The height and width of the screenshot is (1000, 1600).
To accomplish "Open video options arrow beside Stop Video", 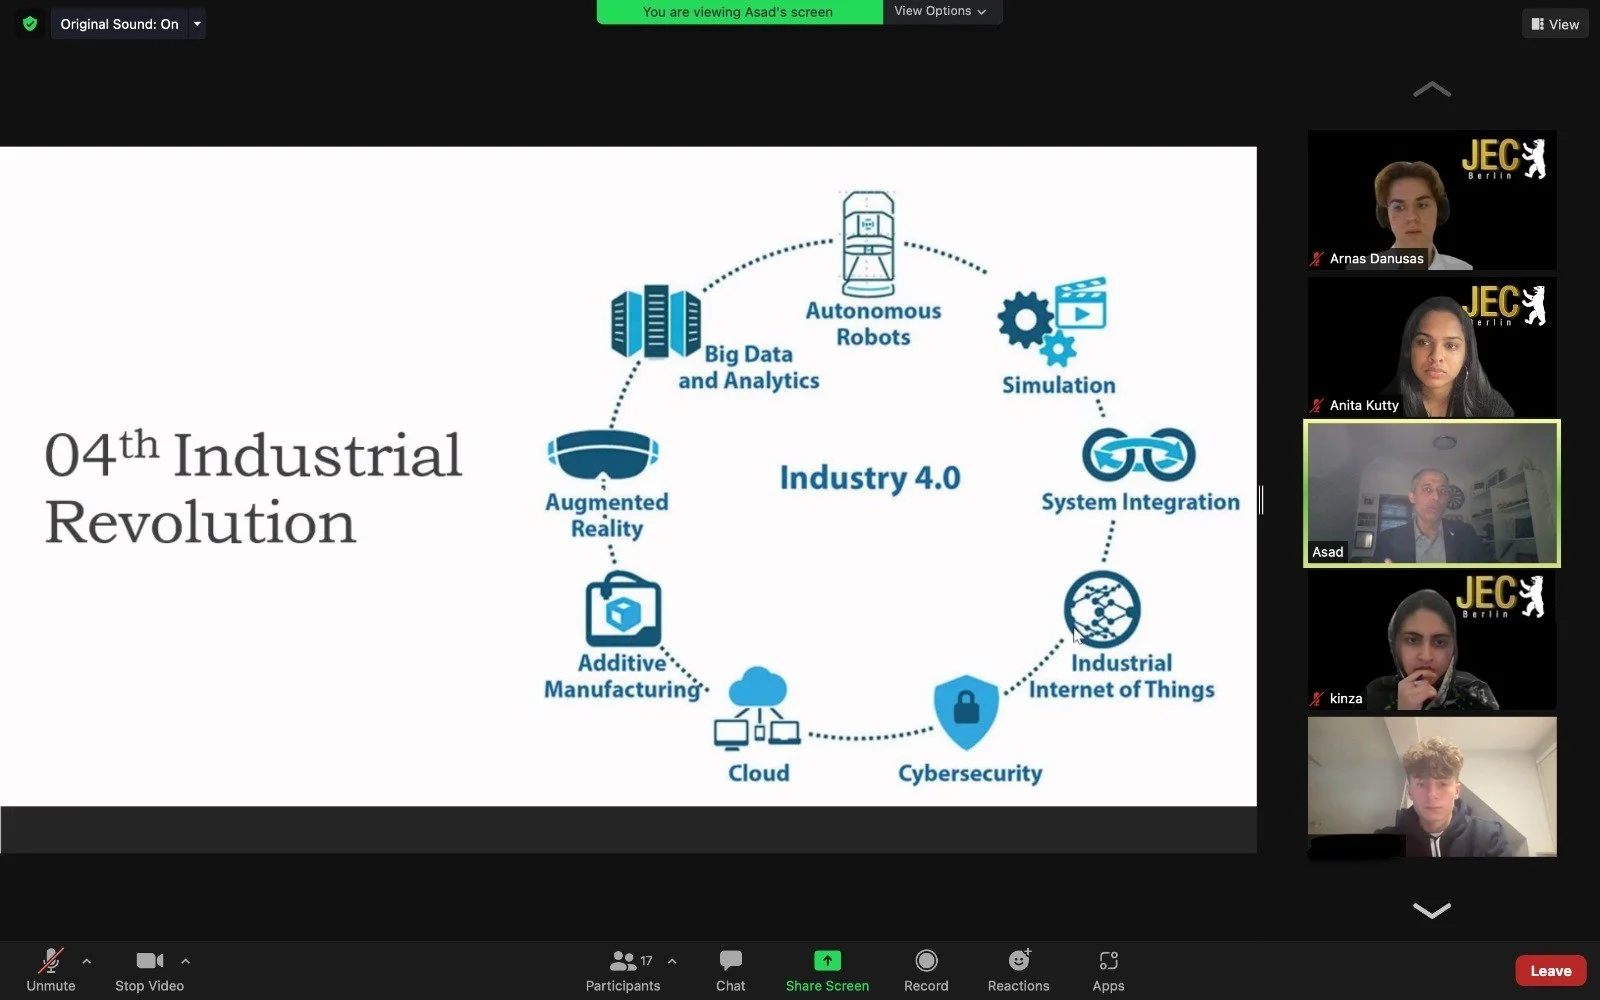I will [x=185, y=961].
